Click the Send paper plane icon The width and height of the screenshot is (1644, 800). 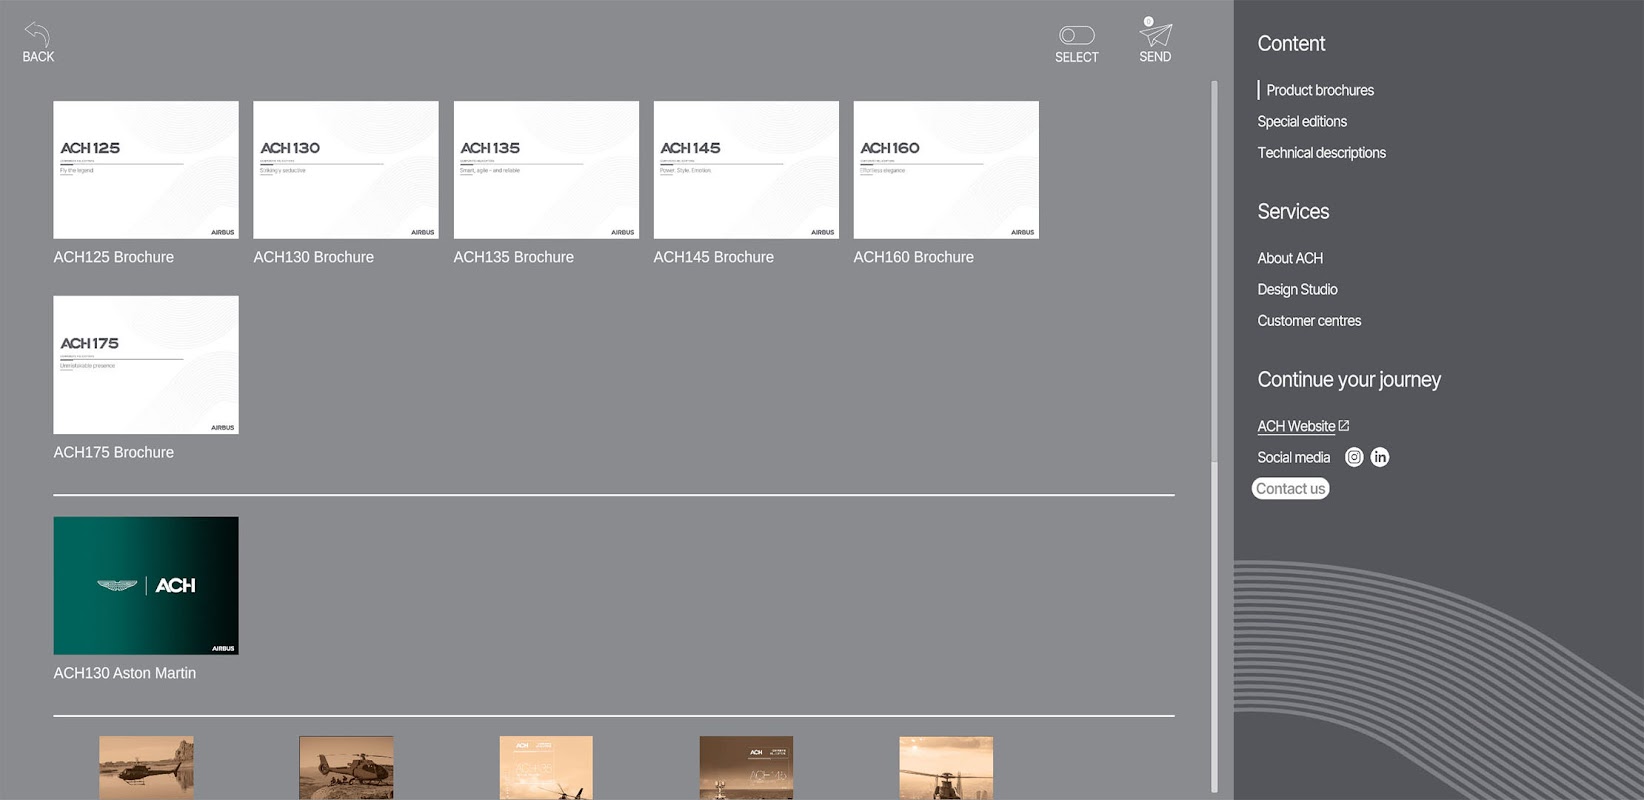point(1155,33)
